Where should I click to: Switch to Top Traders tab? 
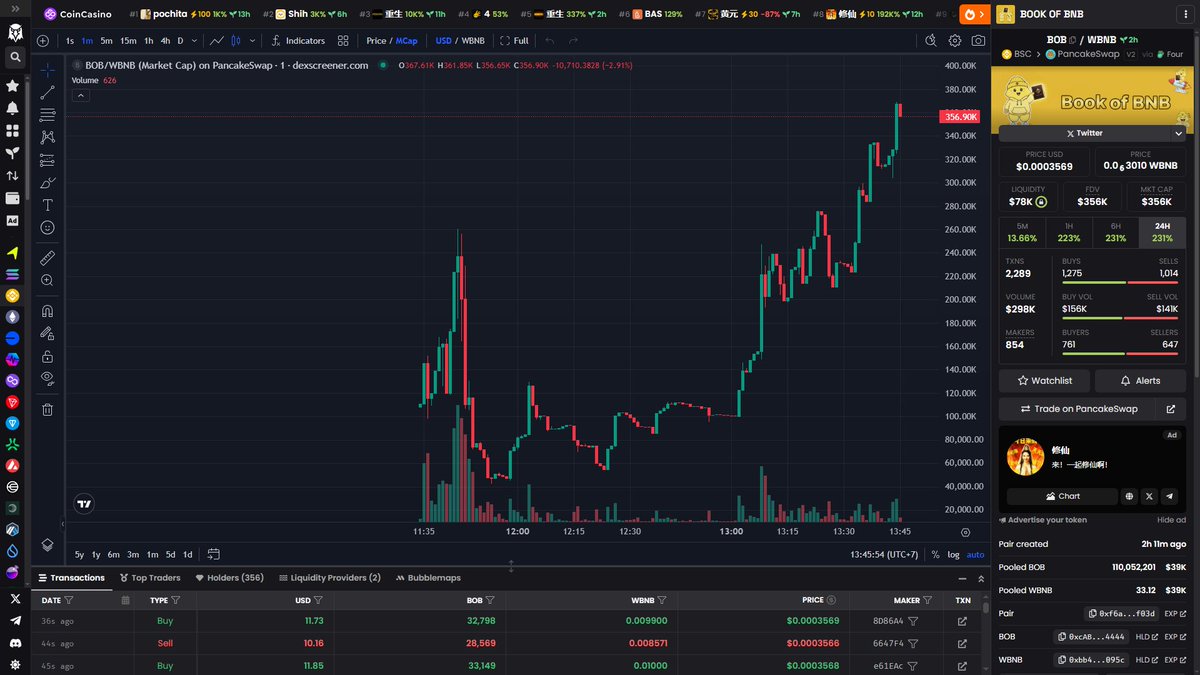pos(150,578)
